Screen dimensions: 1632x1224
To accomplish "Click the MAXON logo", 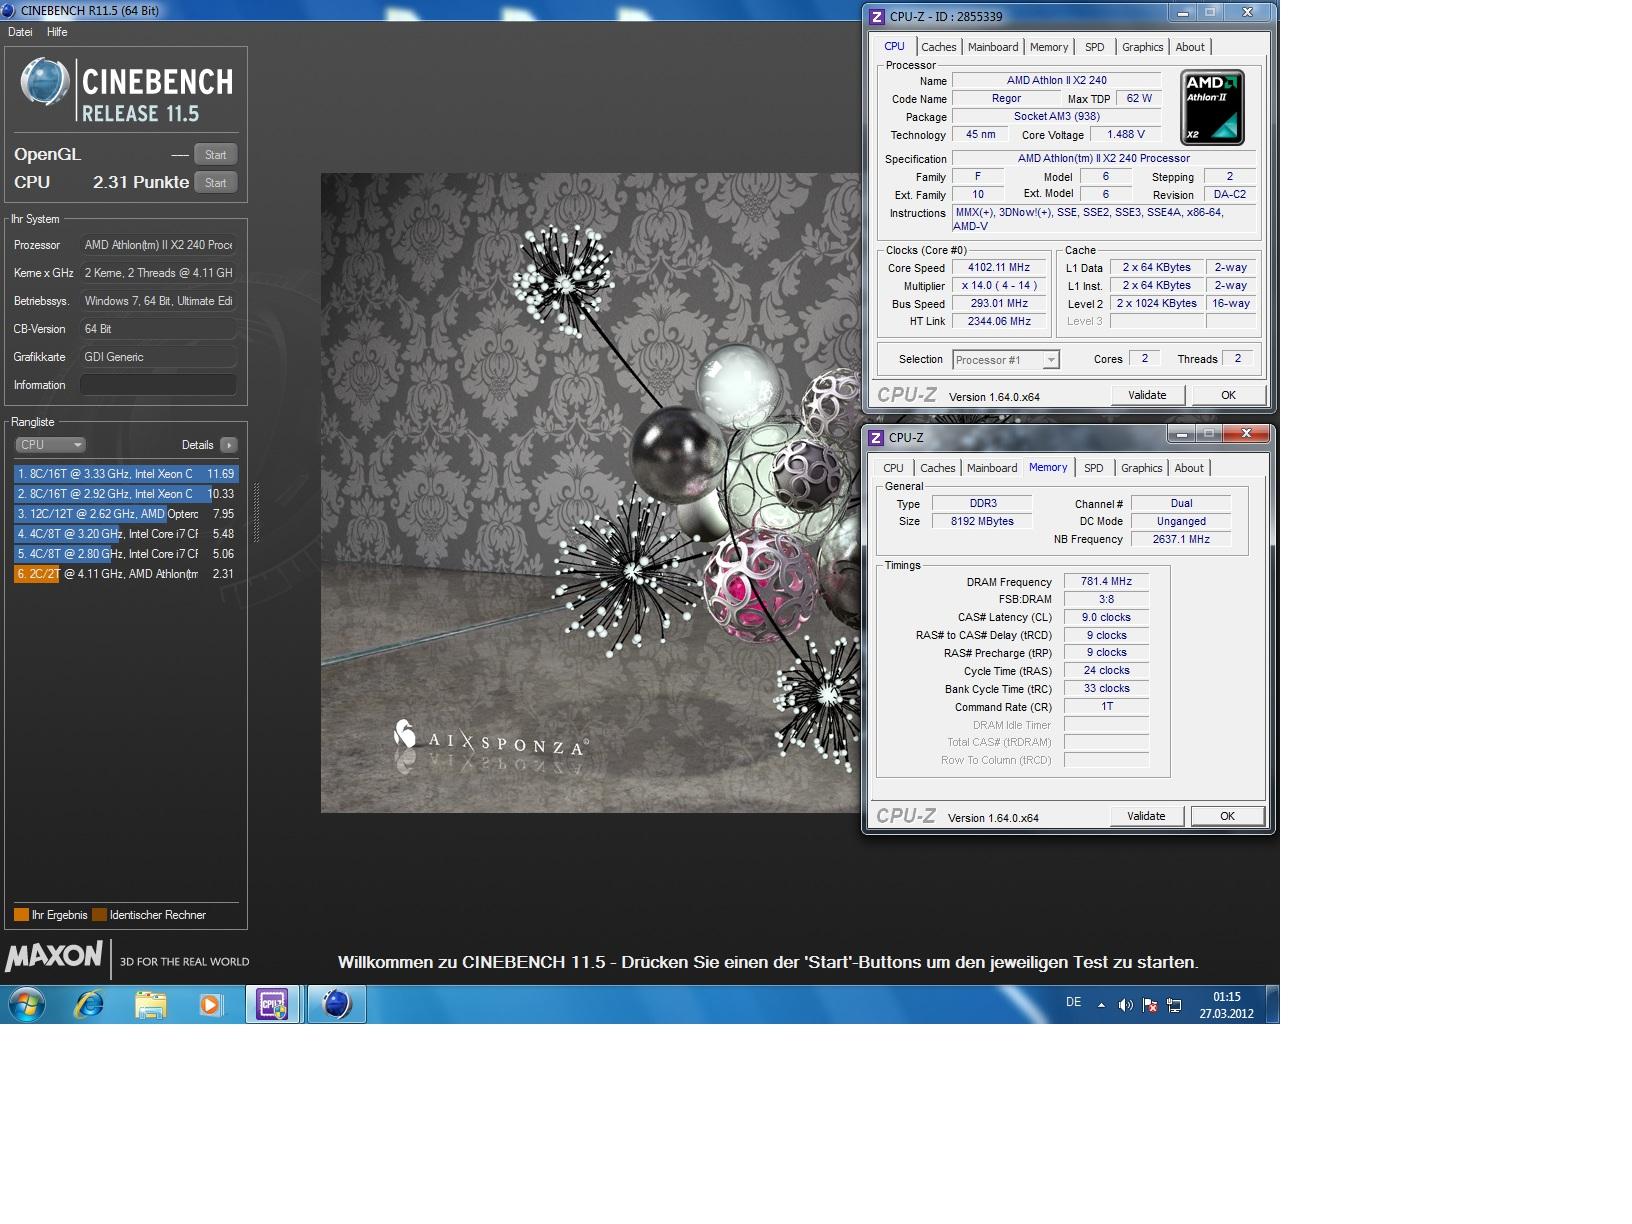I will [x=54, y=957].
